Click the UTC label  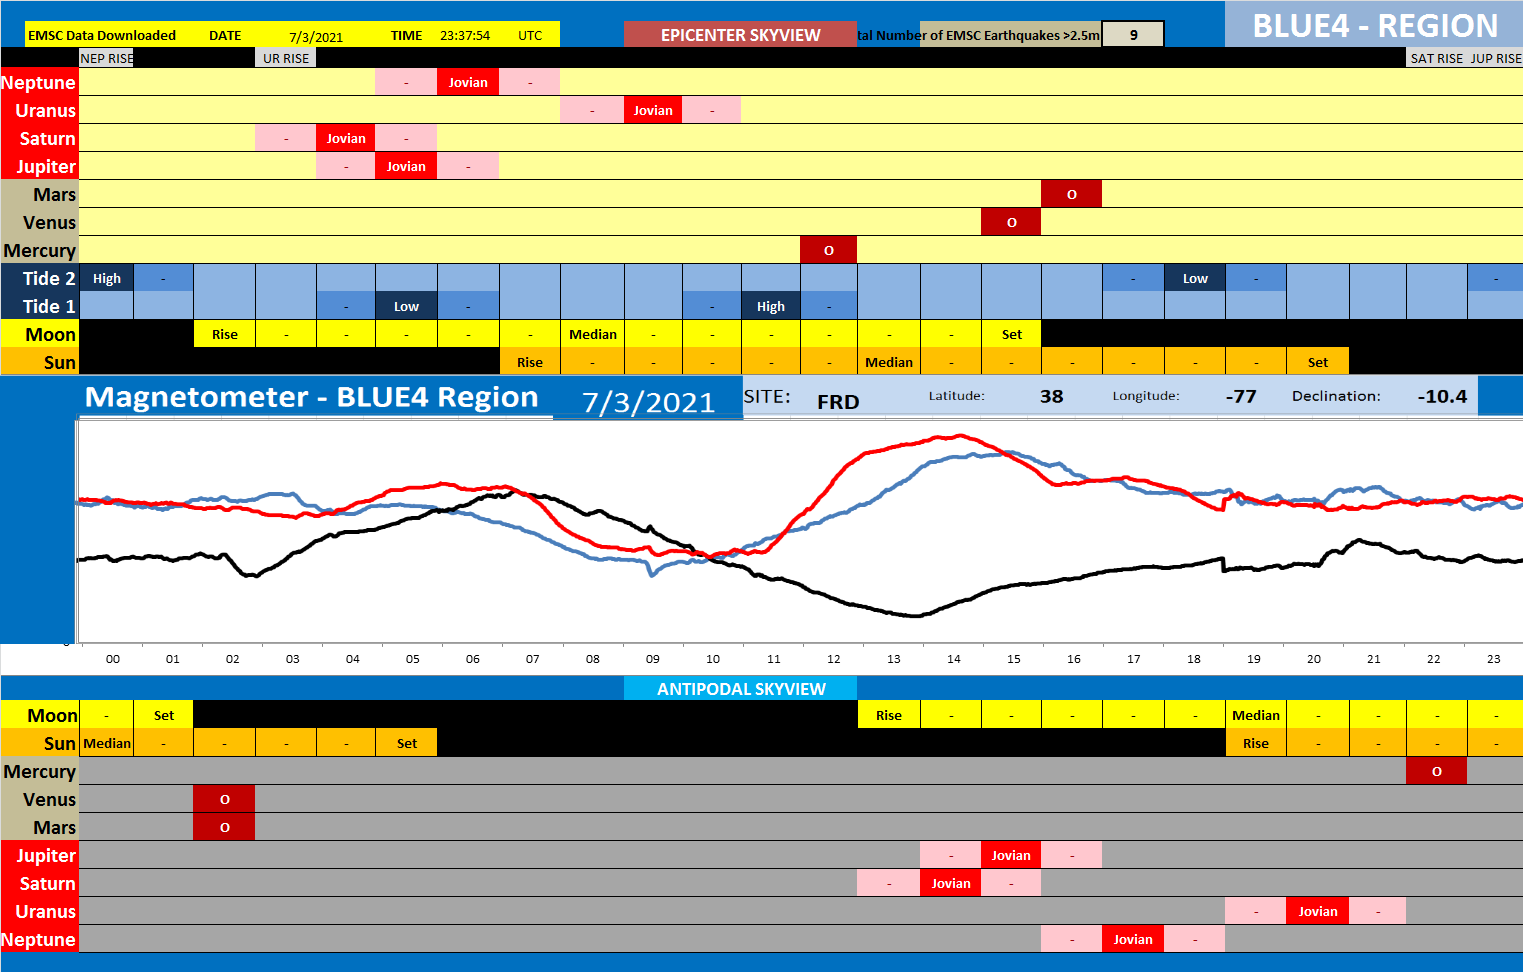[x=530, y=35]
